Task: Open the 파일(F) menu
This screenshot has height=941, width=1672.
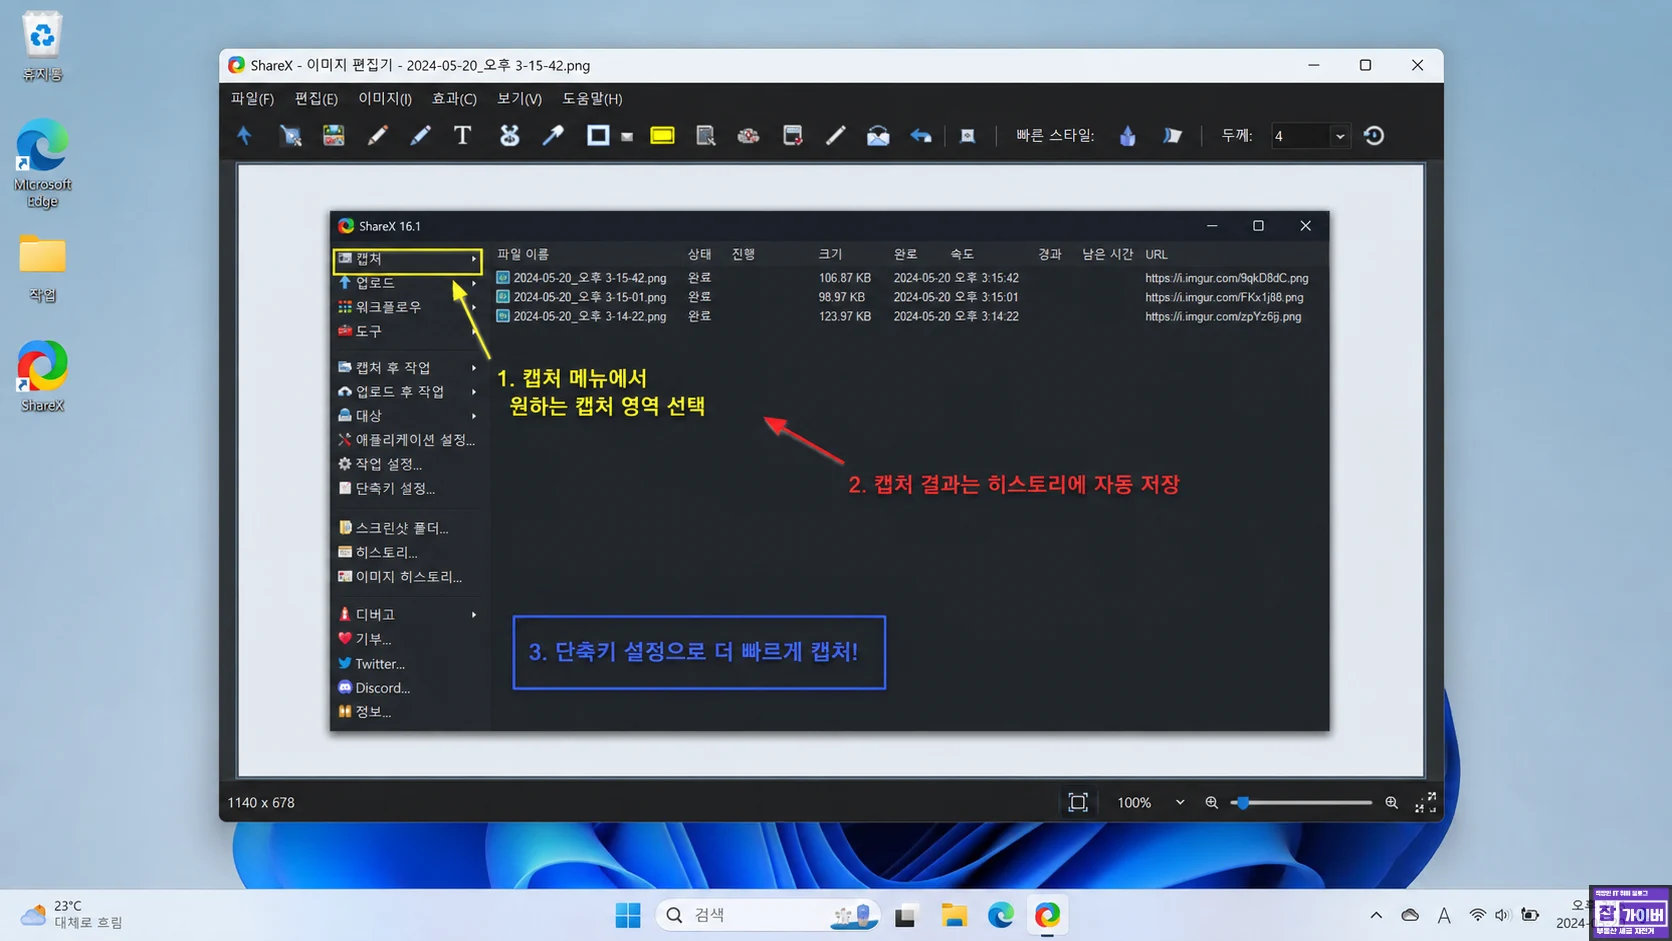Action: 252,98
